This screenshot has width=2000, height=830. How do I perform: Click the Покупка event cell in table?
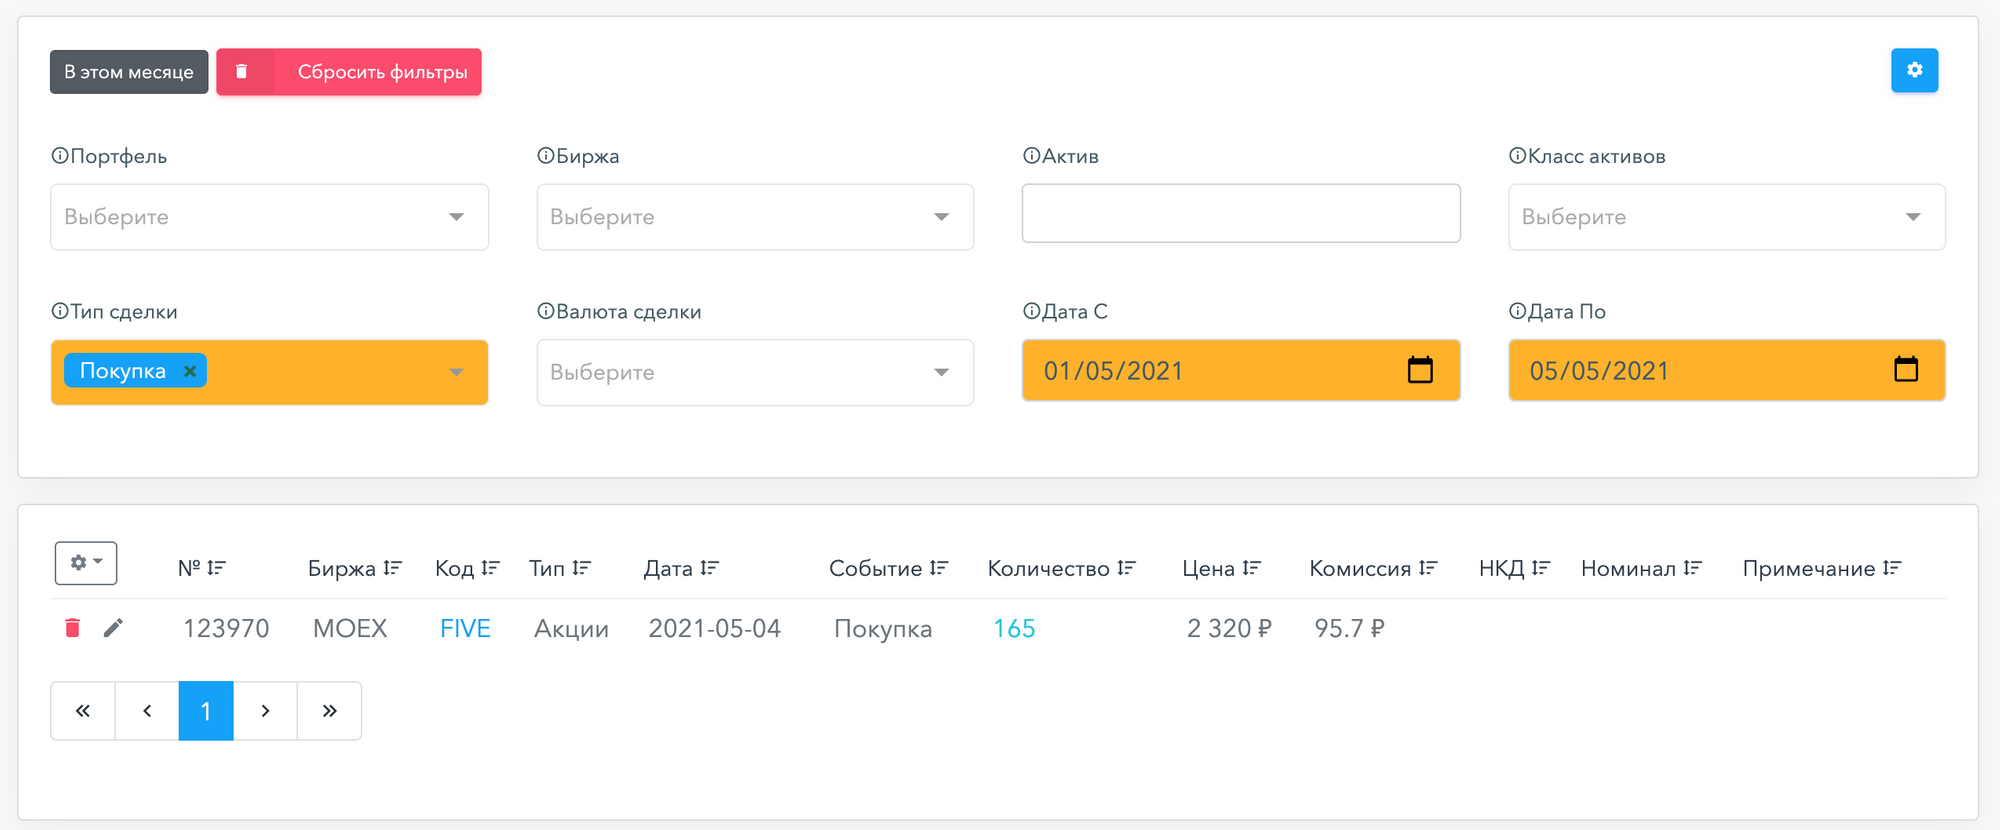[883, 628]
